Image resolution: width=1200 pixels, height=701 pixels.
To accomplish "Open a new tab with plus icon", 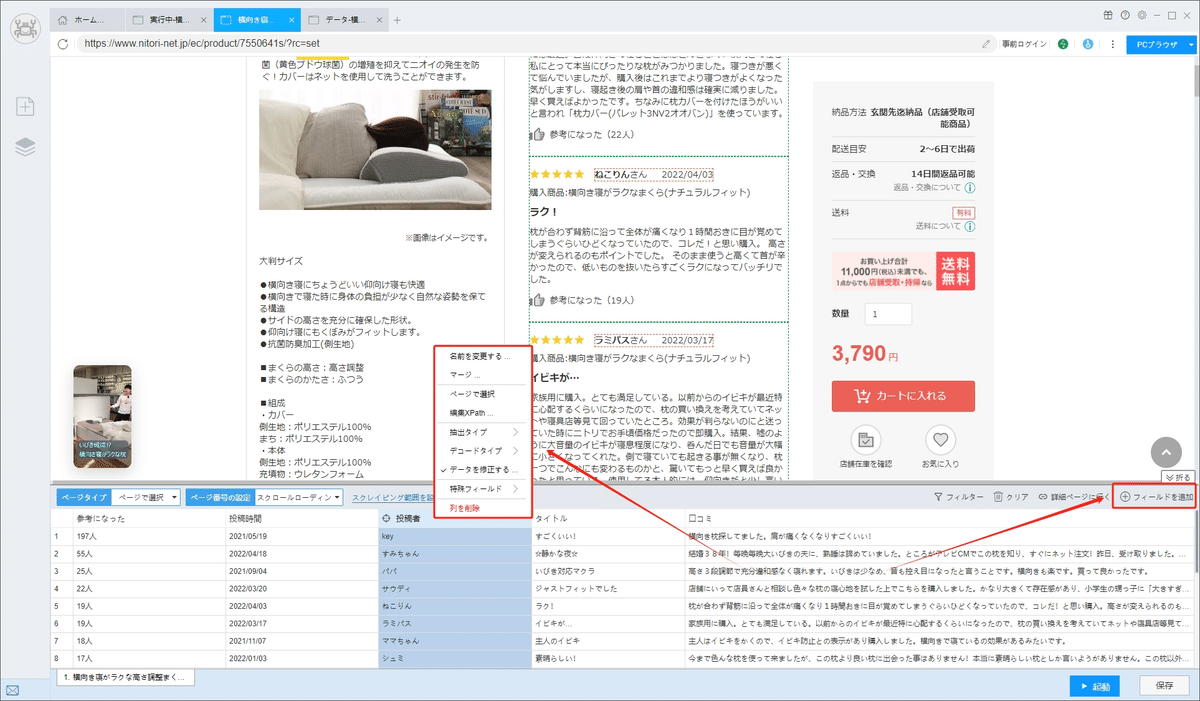I will [397, 20].
